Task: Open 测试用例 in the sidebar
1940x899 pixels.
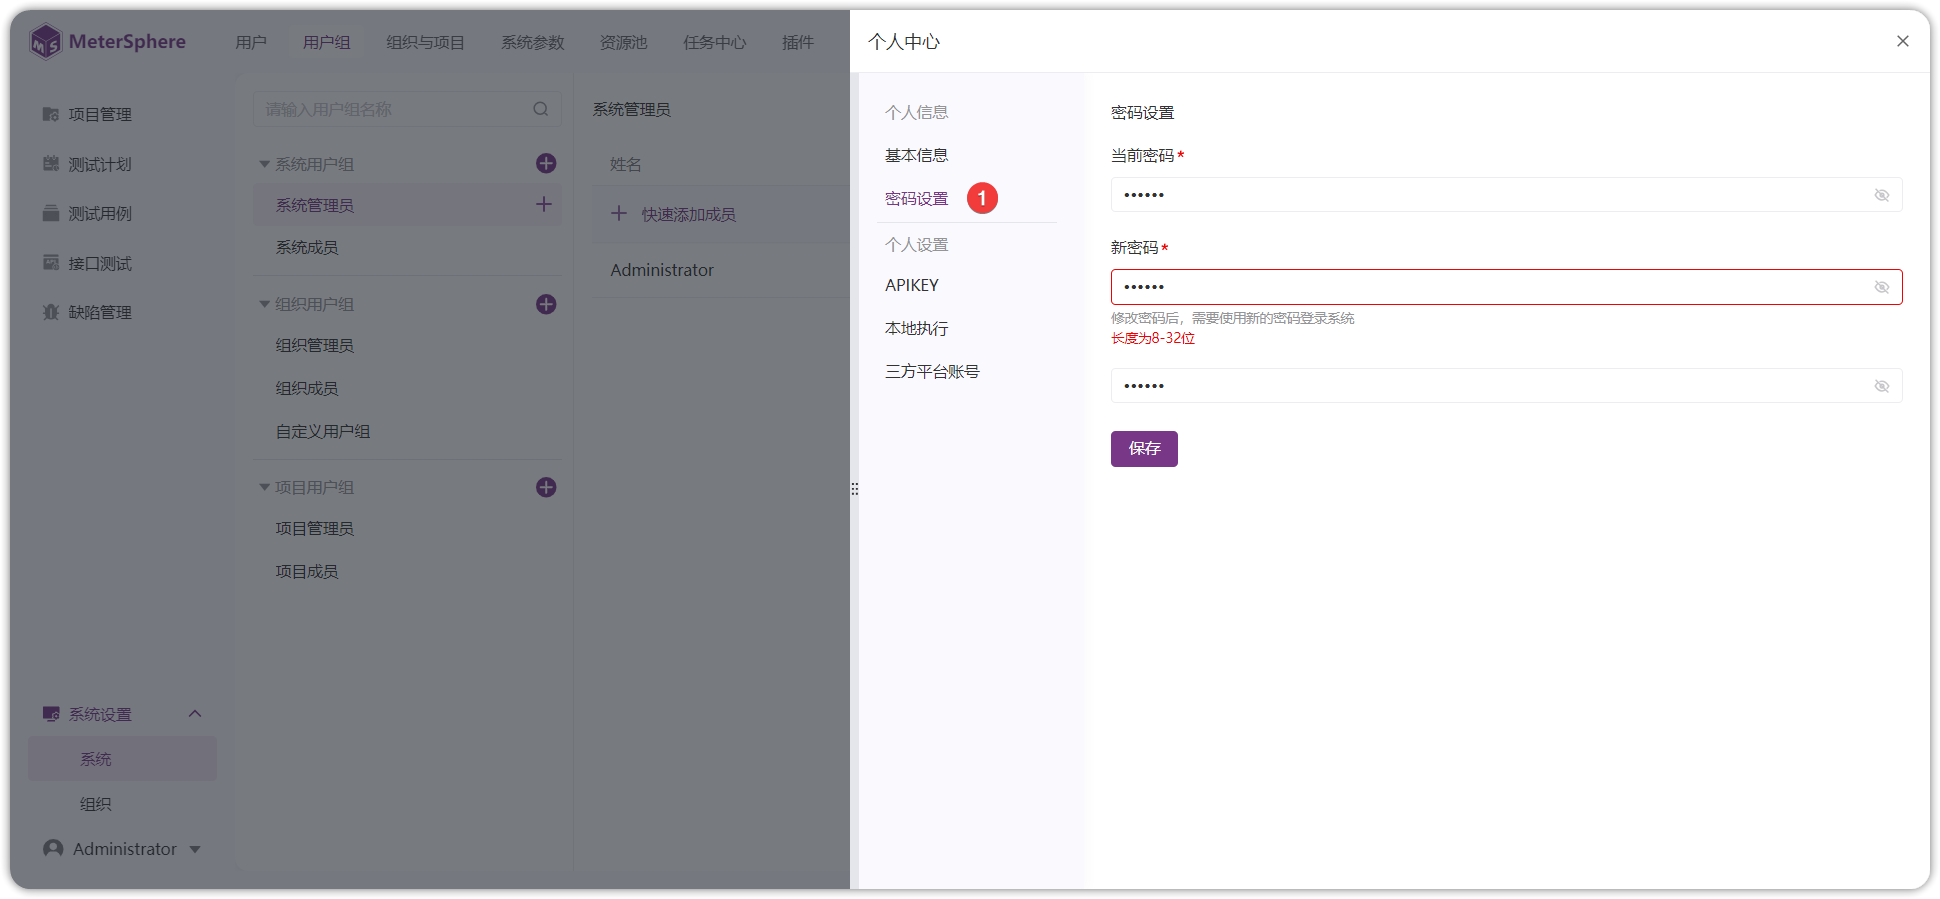Action: pyautogui.click(x=87, y=213)
